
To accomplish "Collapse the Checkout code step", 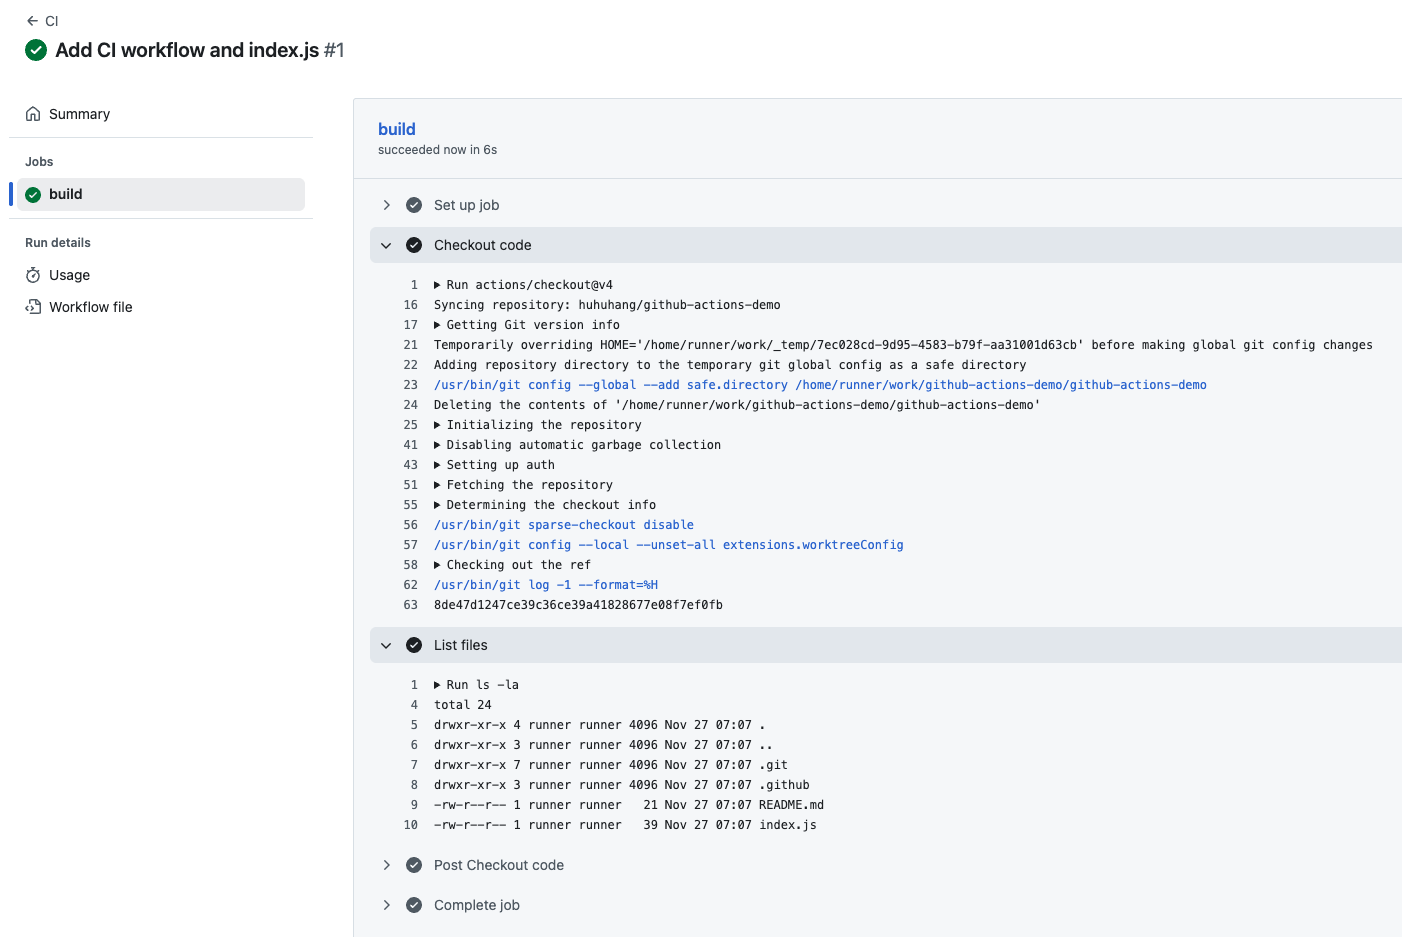I will pyautogui.click(x=386, y=245).
